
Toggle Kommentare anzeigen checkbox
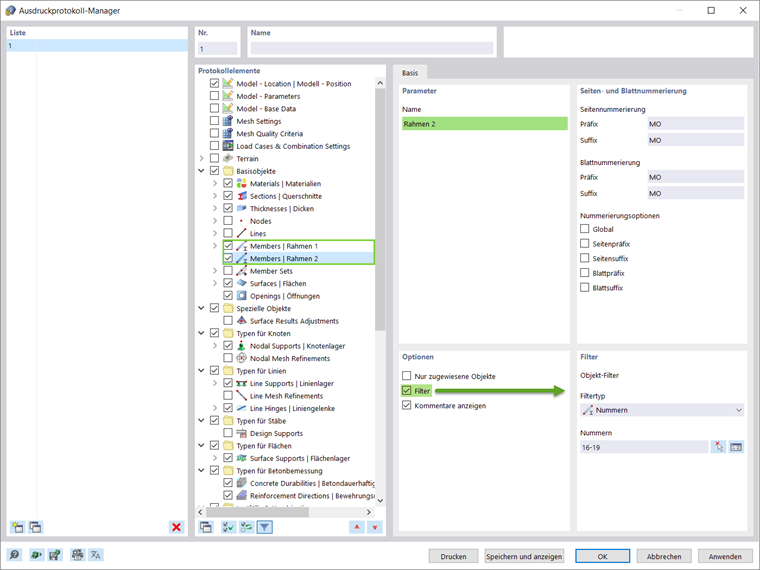point(407,405)
